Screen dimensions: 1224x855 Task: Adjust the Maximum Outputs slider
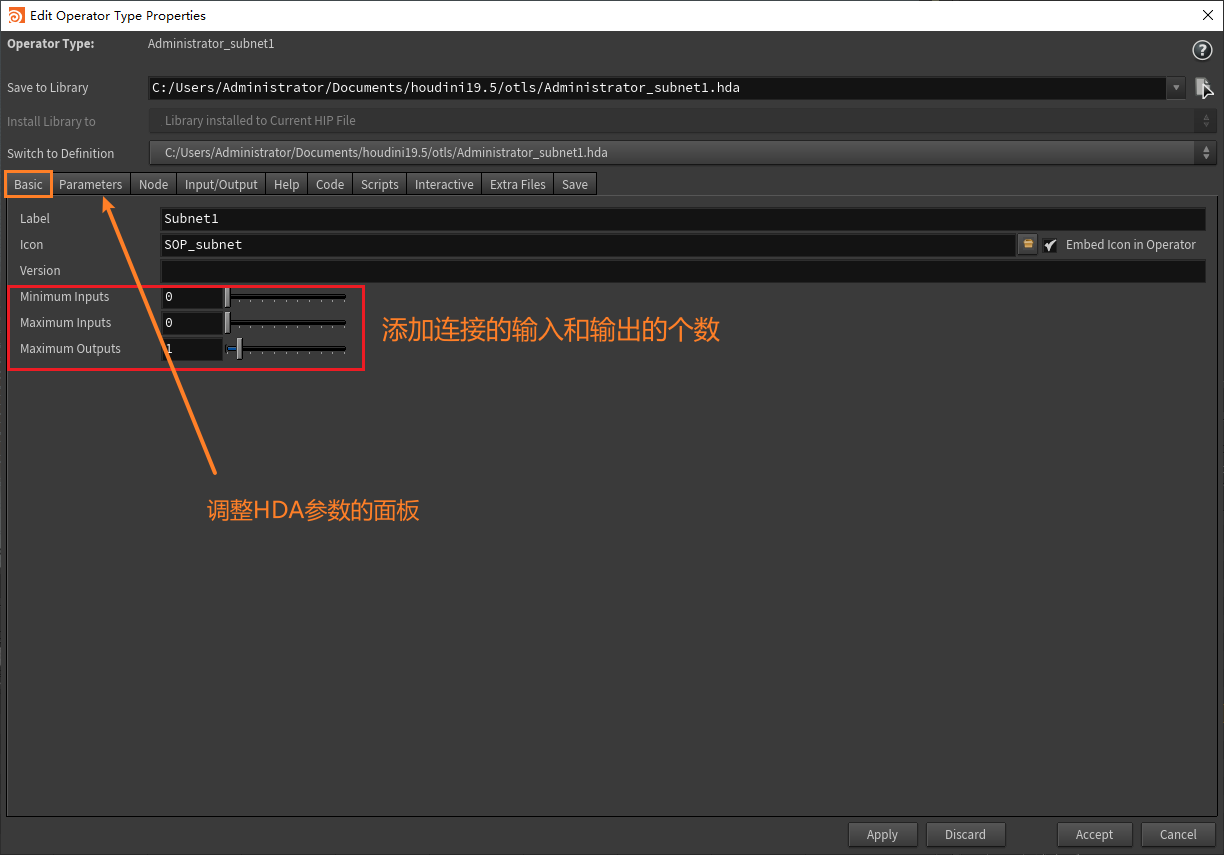click(x=286, y=349)
